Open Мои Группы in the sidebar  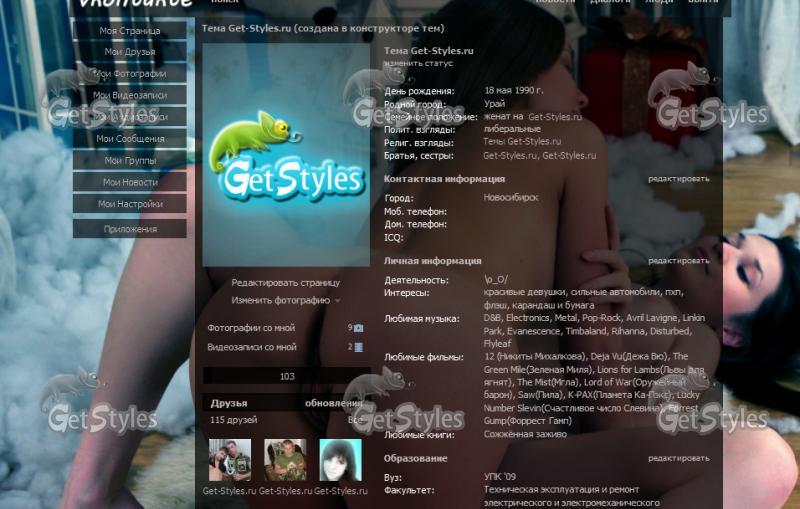[130, 161]
